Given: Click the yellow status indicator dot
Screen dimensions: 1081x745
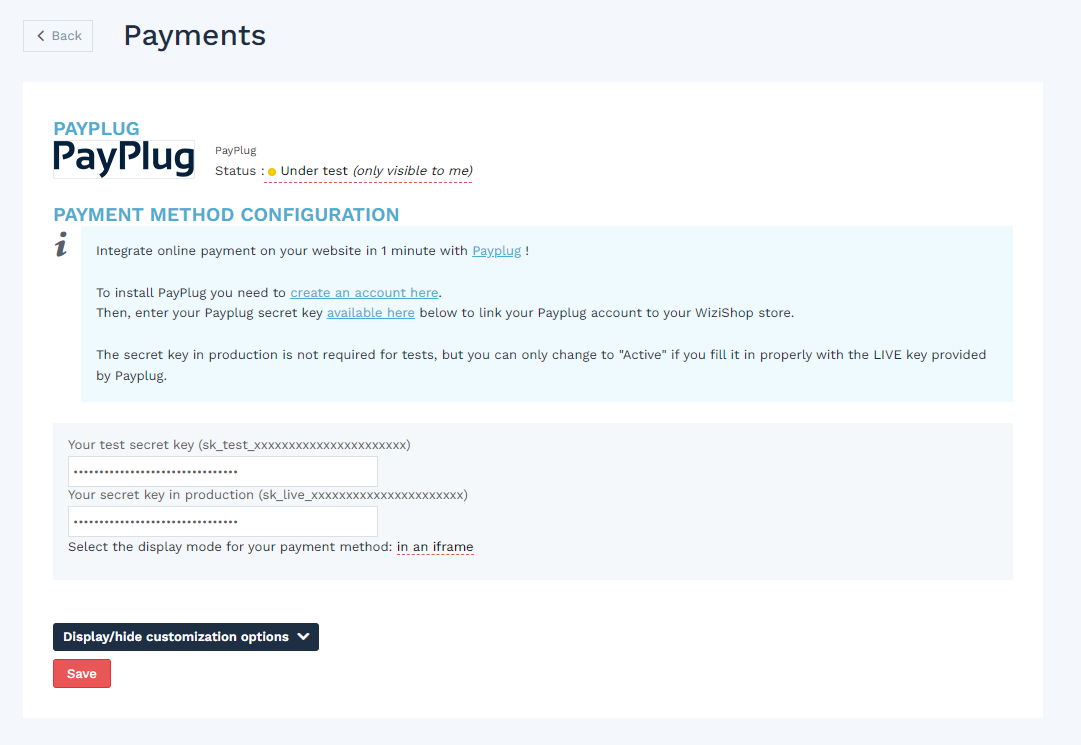Looking at the screenshot, I should pos(272,172).
